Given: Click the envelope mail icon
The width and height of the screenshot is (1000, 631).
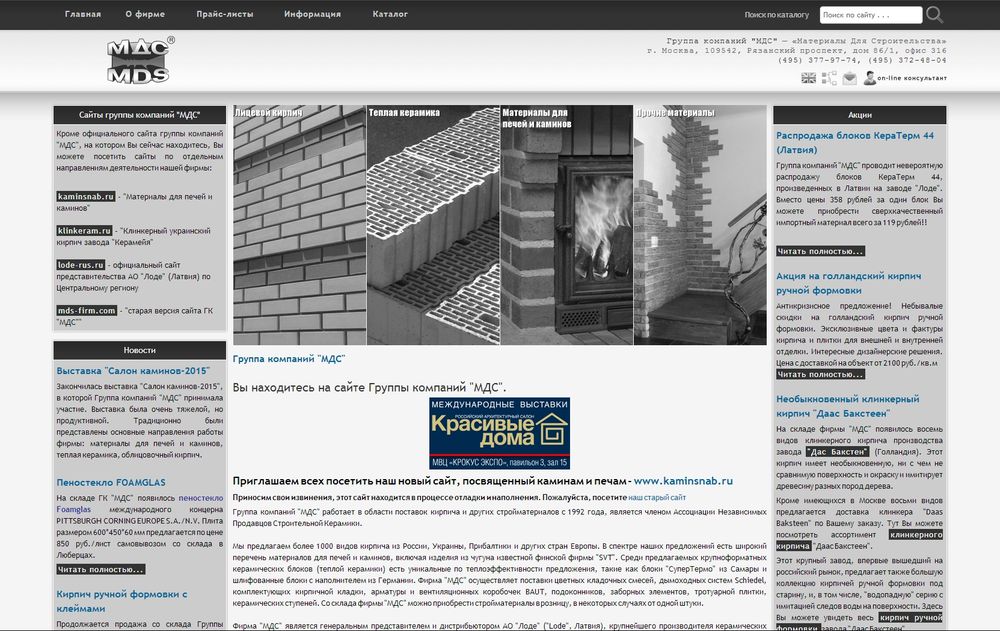Looking at the screenshot, I should click(x=849, y=78).
